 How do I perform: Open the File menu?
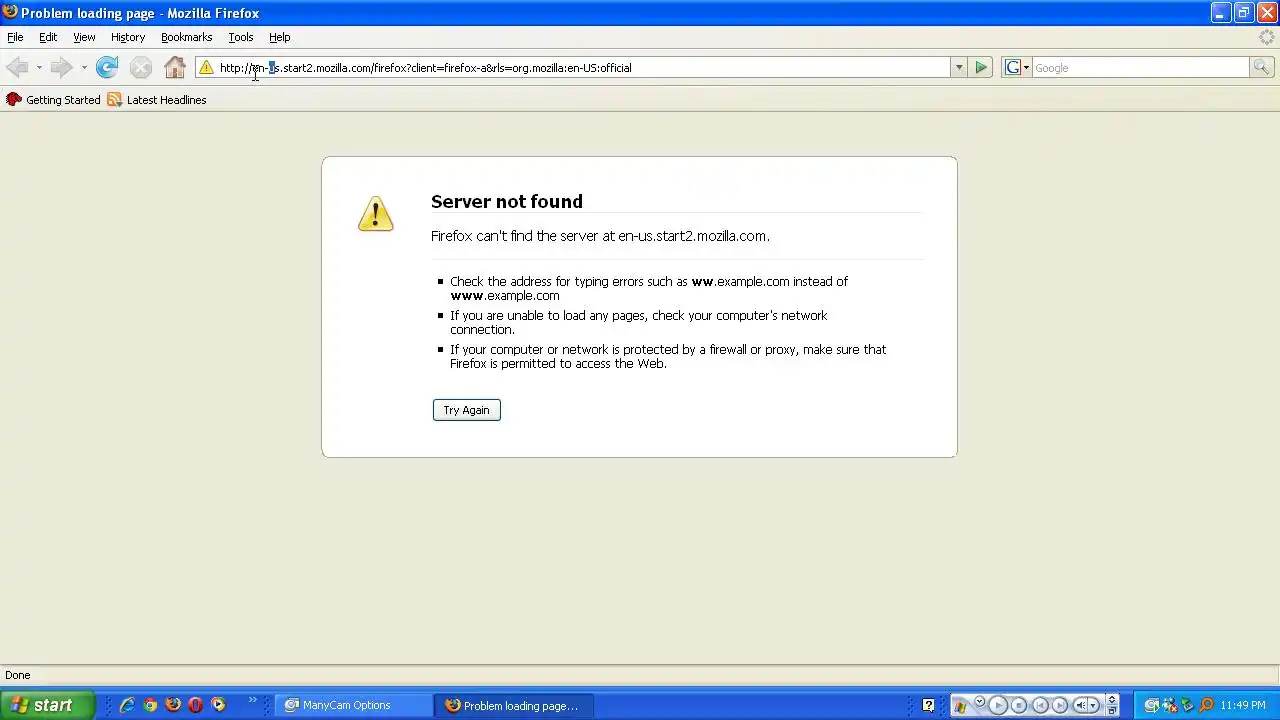(15, 37)
